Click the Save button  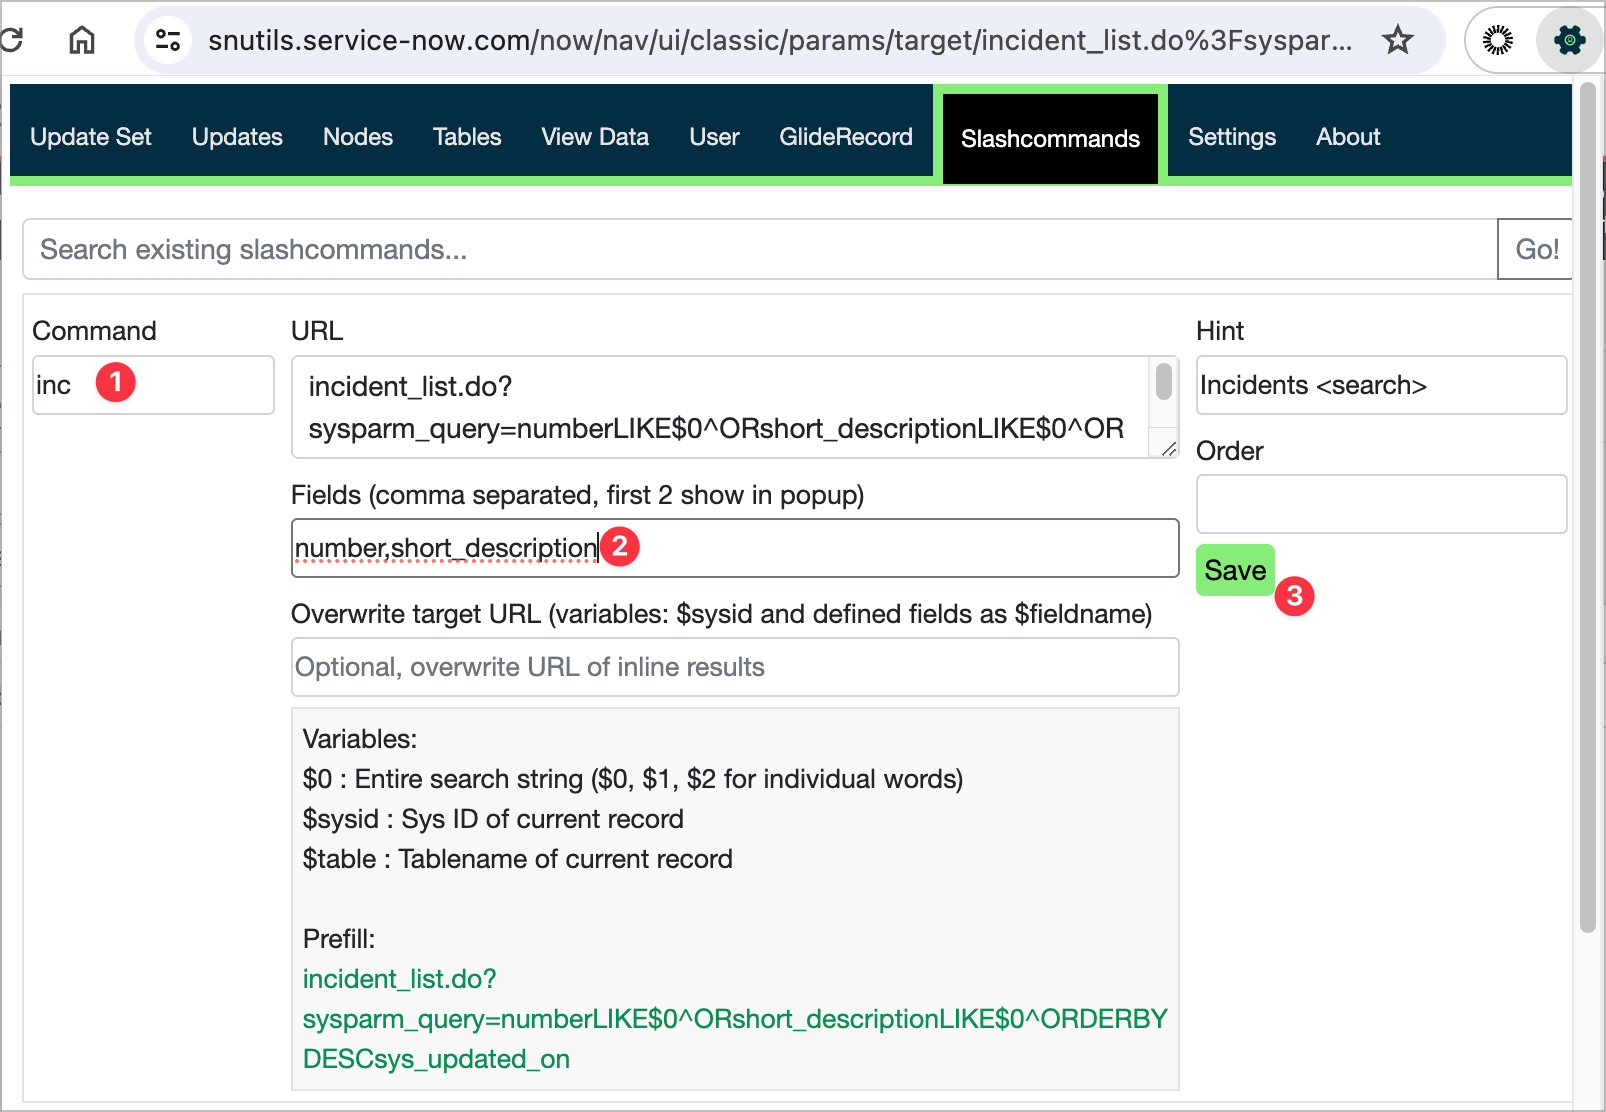coord(1235,570)
